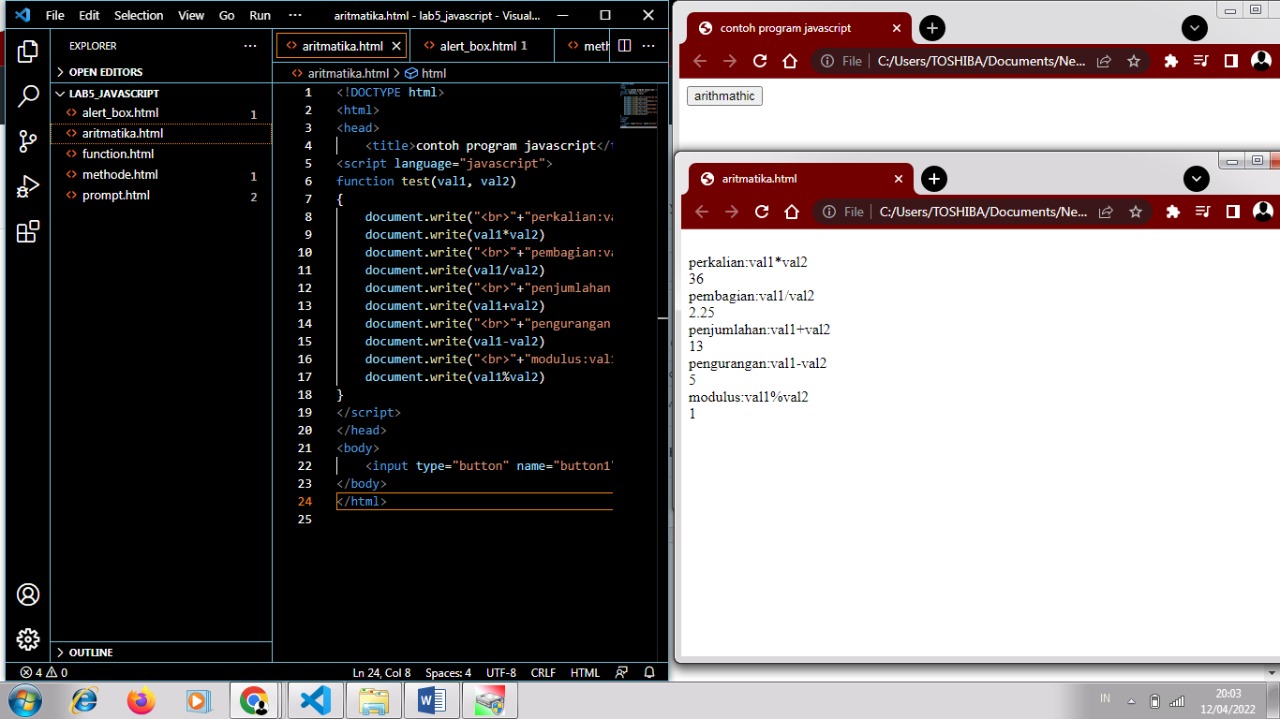Screen dimensions: 1280x719
Task: Close the aritmatika.html editor tab
Action: click(x=396, y=46)
